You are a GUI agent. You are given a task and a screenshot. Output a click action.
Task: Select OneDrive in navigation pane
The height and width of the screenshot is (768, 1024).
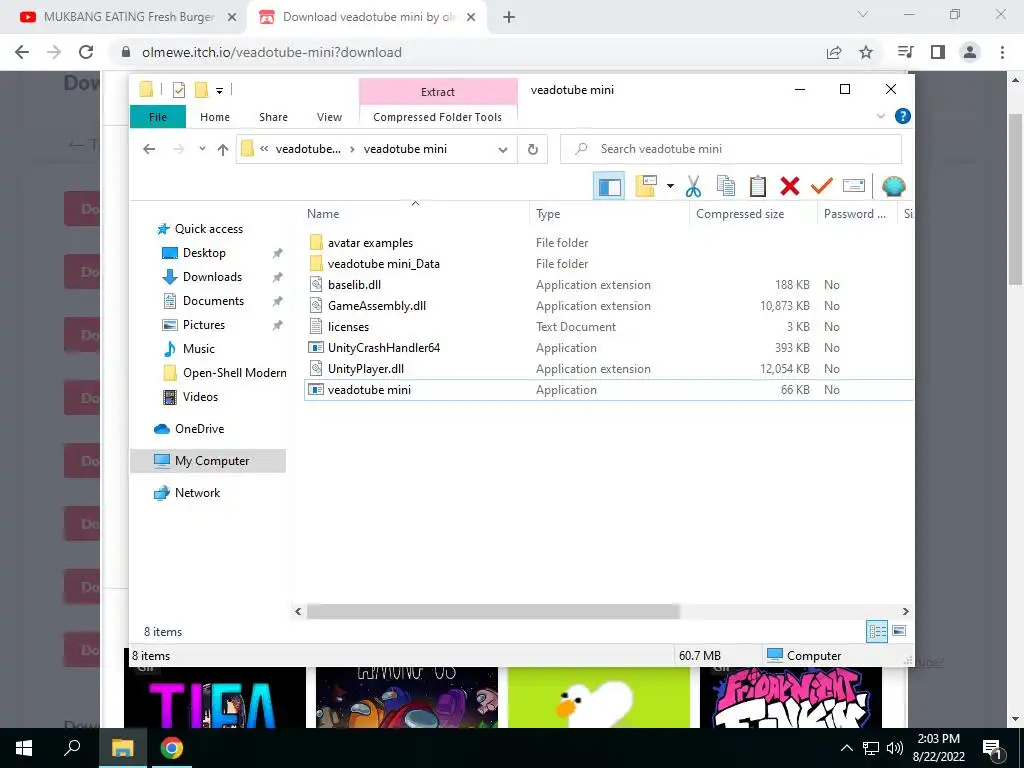199,429
